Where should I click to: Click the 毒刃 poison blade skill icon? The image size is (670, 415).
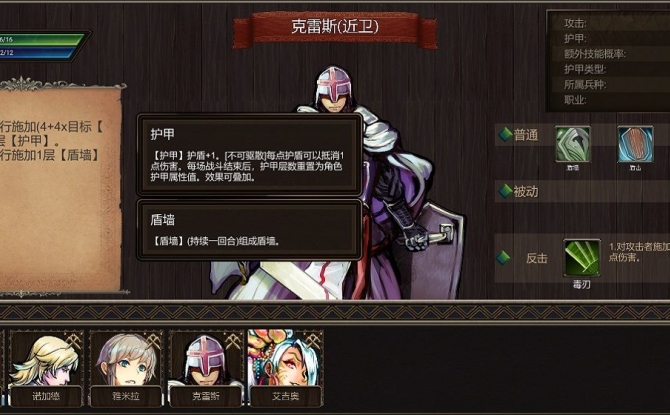tap(582, 258)
